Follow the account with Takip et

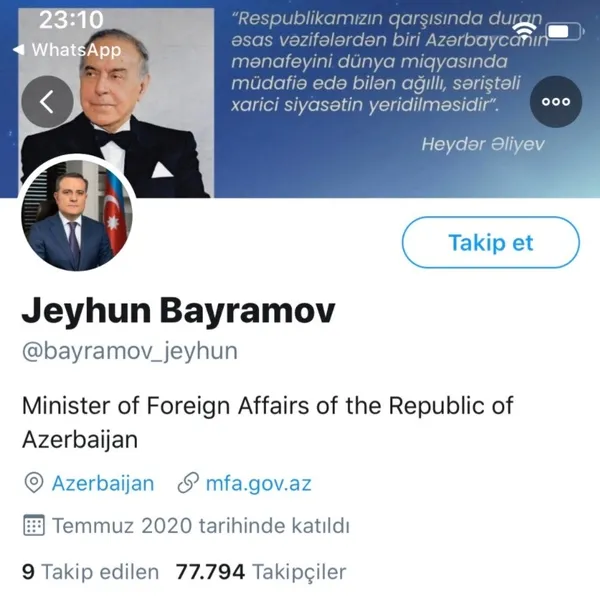491,242
